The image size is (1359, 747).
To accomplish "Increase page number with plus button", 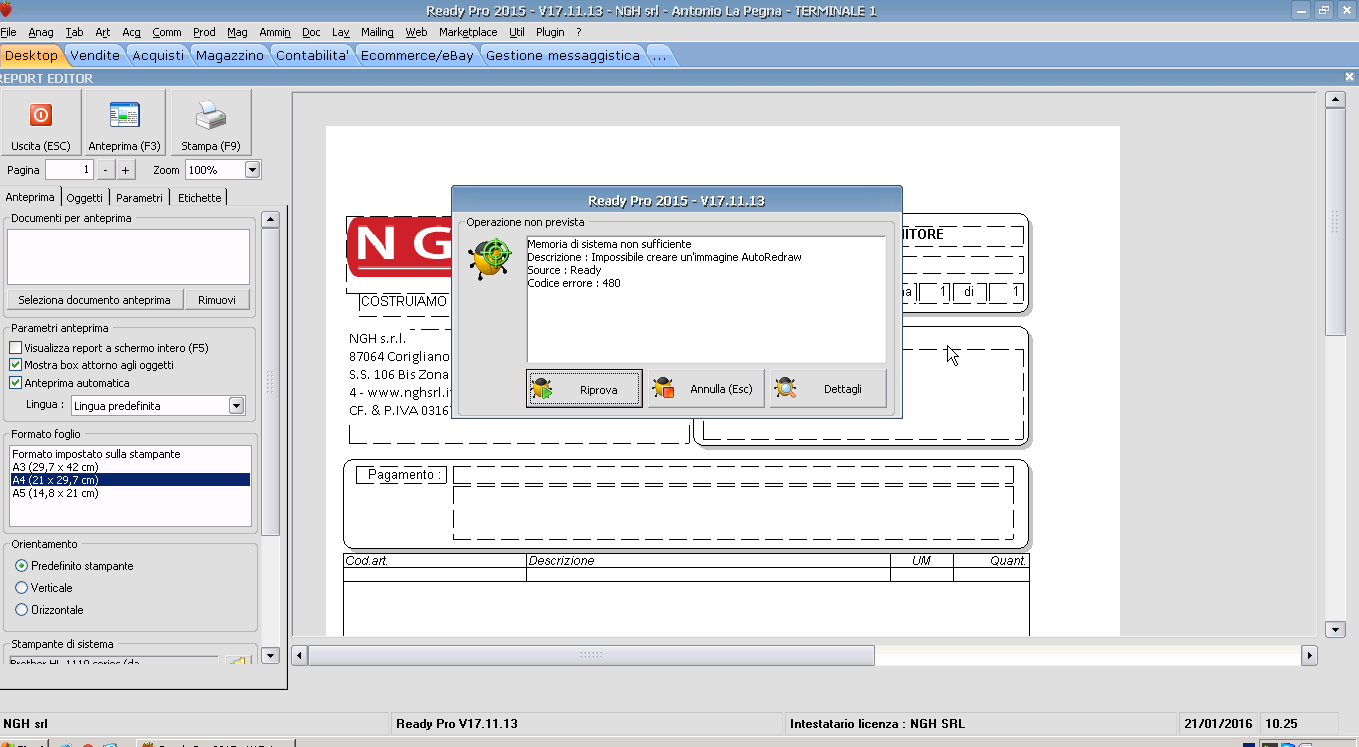I will pos(126,170).
